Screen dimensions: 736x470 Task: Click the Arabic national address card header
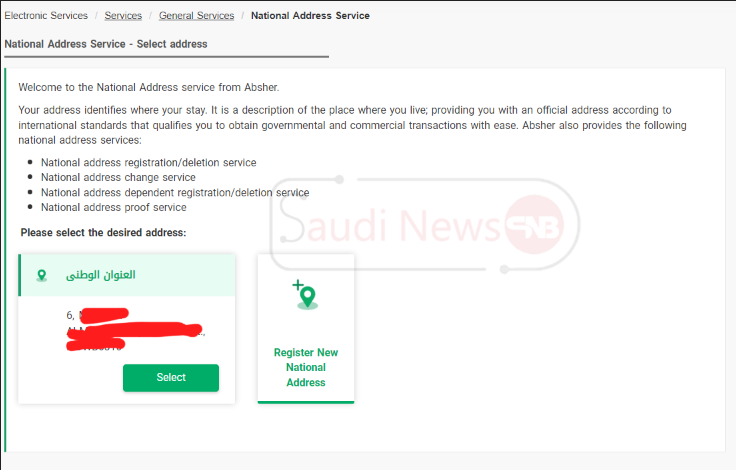click(x=127, y=275)
